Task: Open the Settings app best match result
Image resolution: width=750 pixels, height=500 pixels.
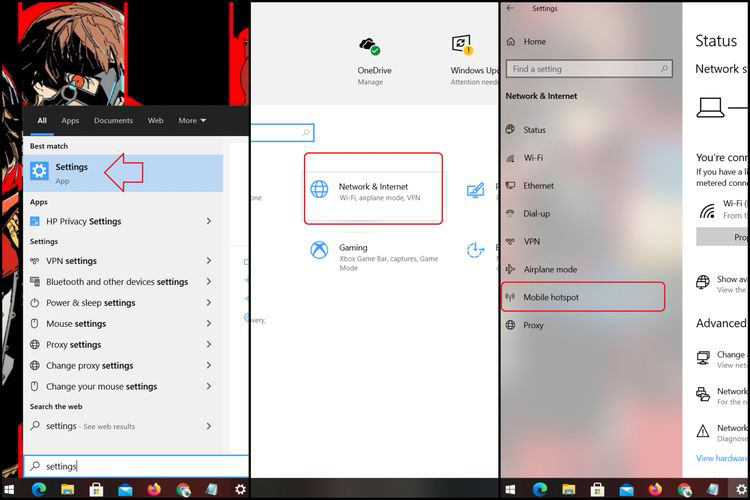Action: pyautogui.click(x=123, y=173)
